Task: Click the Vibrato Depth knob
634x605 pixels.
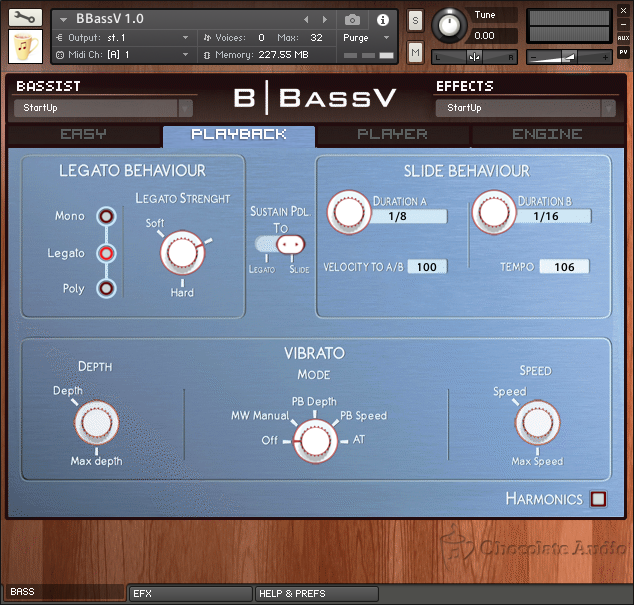Action: coord(97,422)
